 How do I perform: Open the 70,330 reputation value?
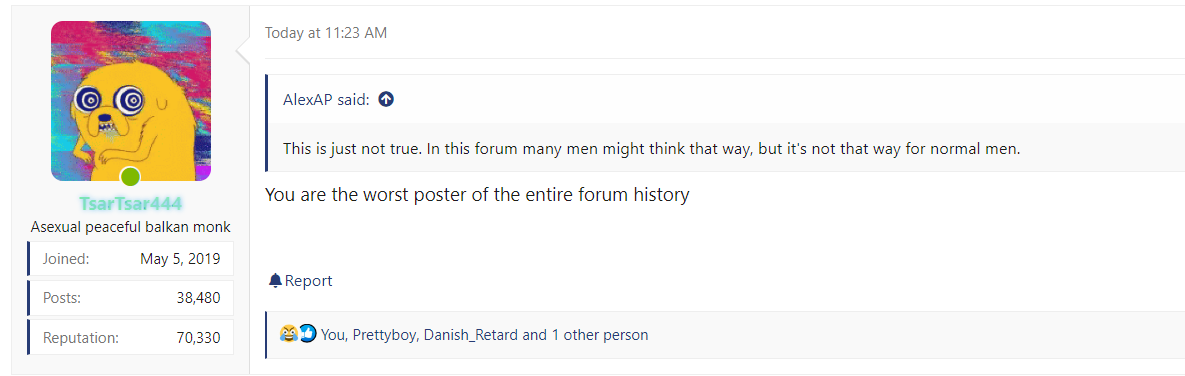click(198, 337)
